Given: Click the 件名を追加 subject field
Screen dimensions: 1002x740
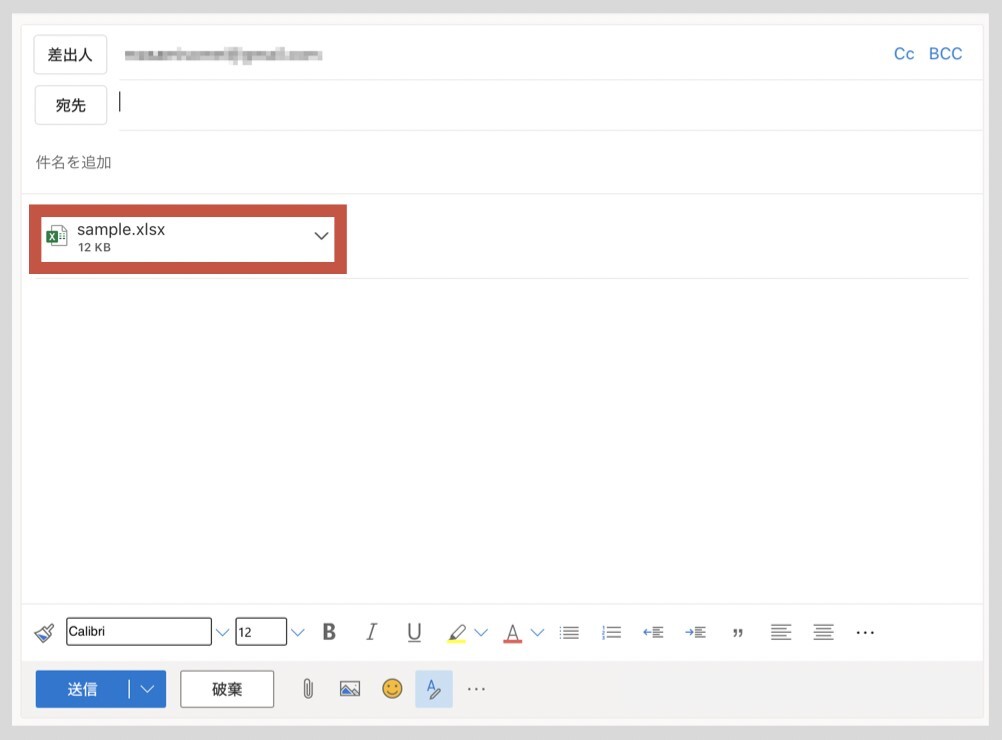Looking at the screenshot, I should [400, 162].
